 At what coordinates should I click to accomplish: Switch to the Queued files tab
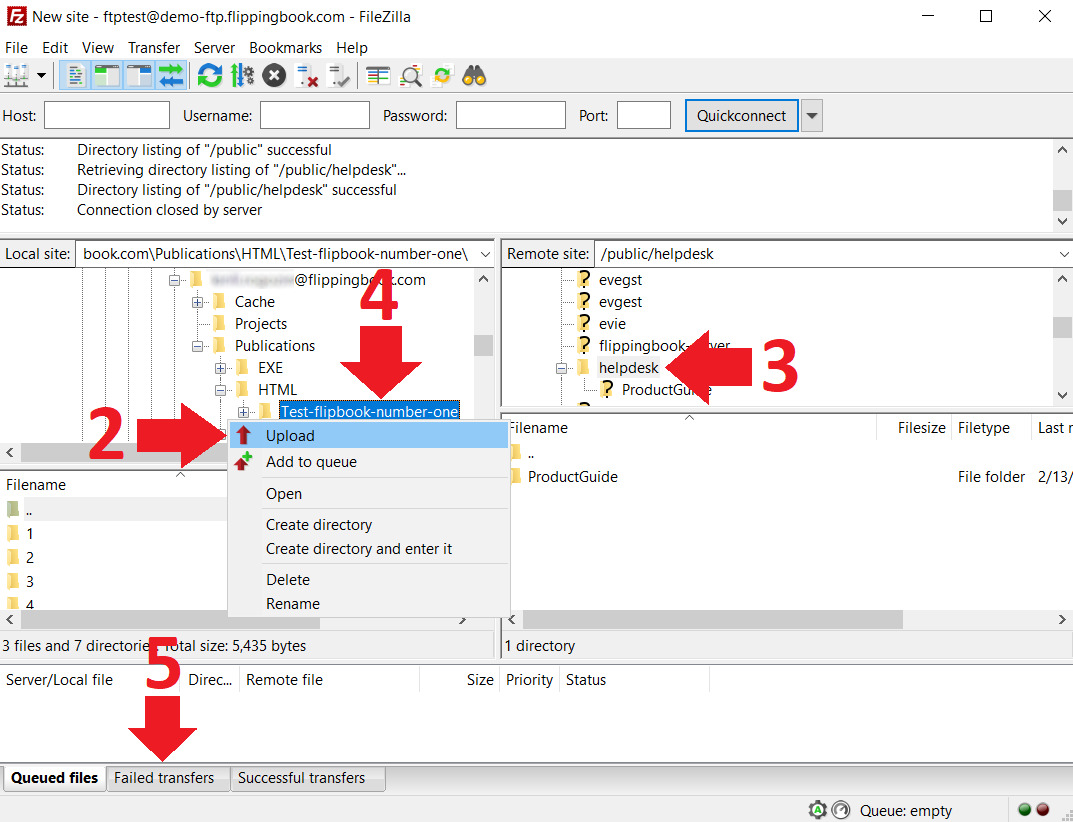coord(54,778)
